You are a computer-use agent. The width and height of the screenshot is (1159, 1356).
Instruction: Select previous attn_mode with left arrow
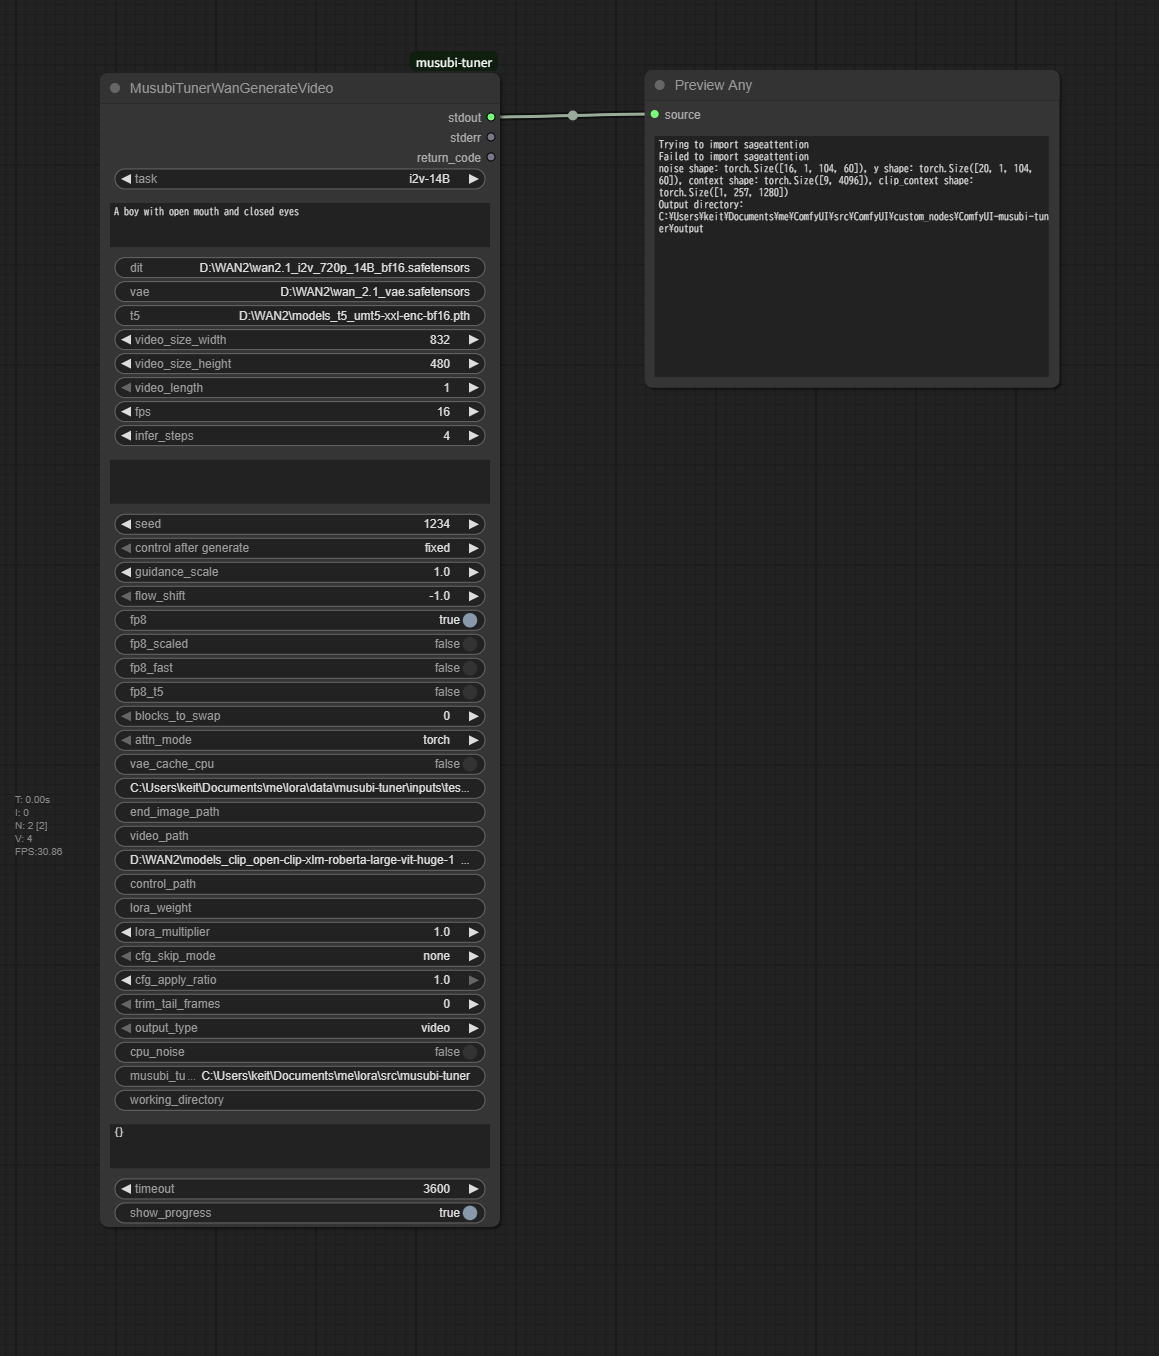(126, 740)
